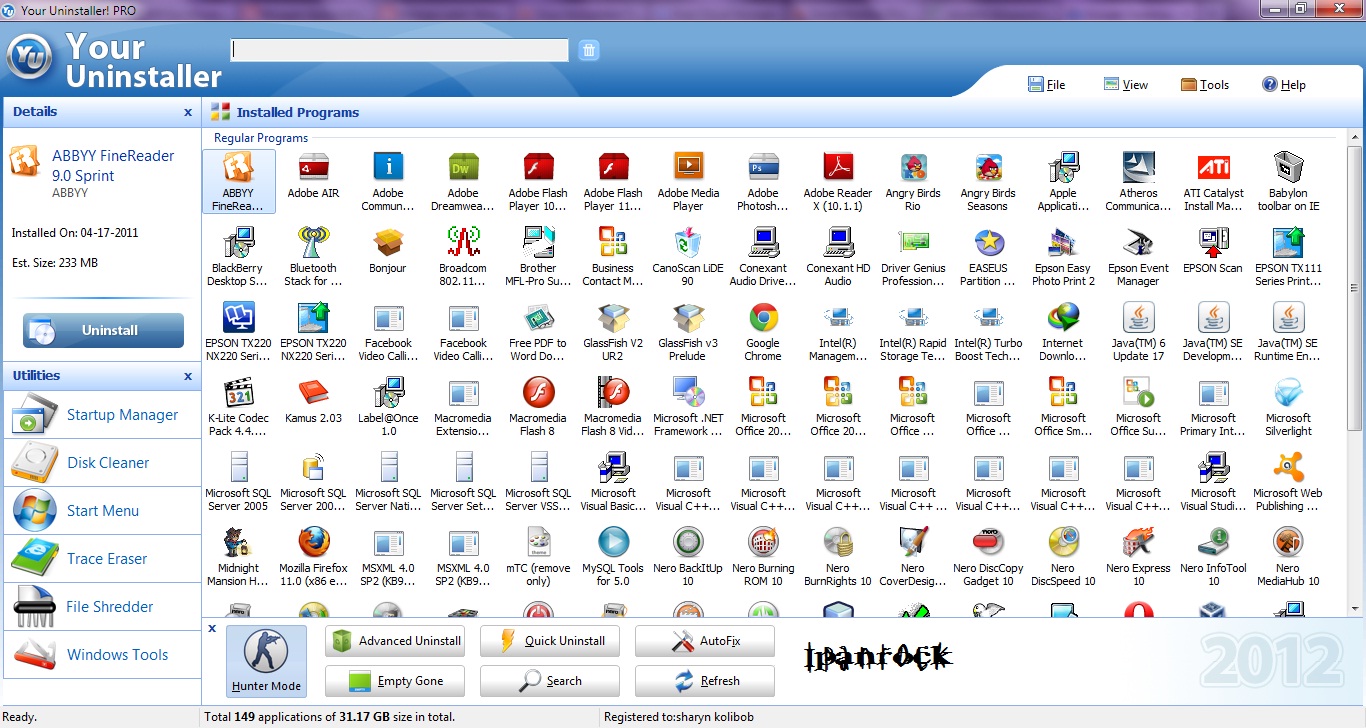
Task: Refresh the installed programs list
Action: pos(705,681)
